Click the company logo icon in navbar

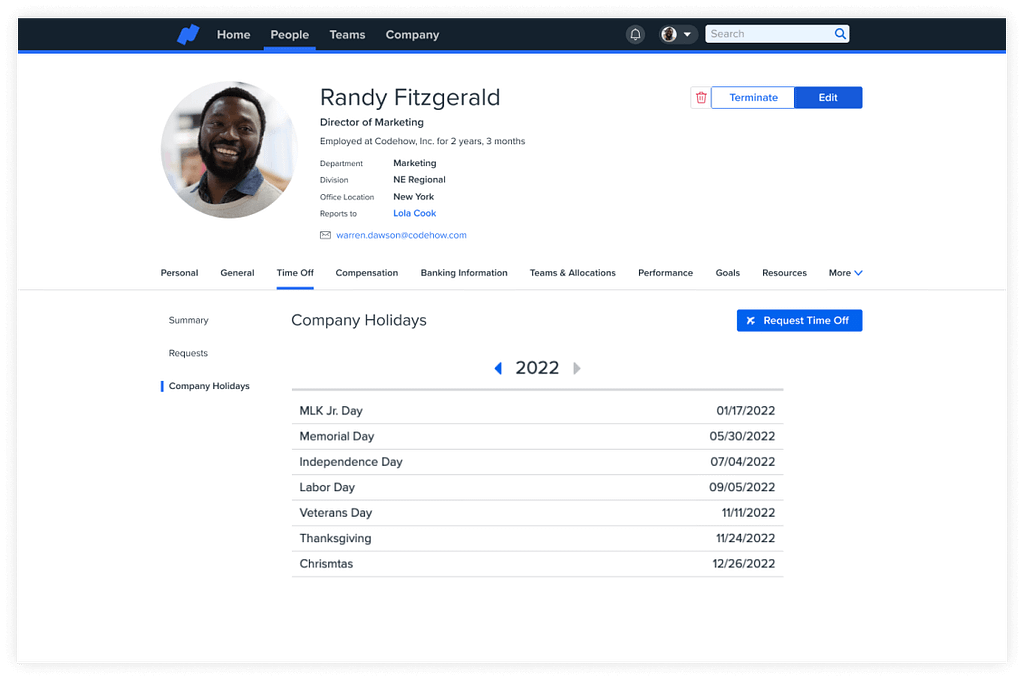pyautogui.click(x=188, y=35)
